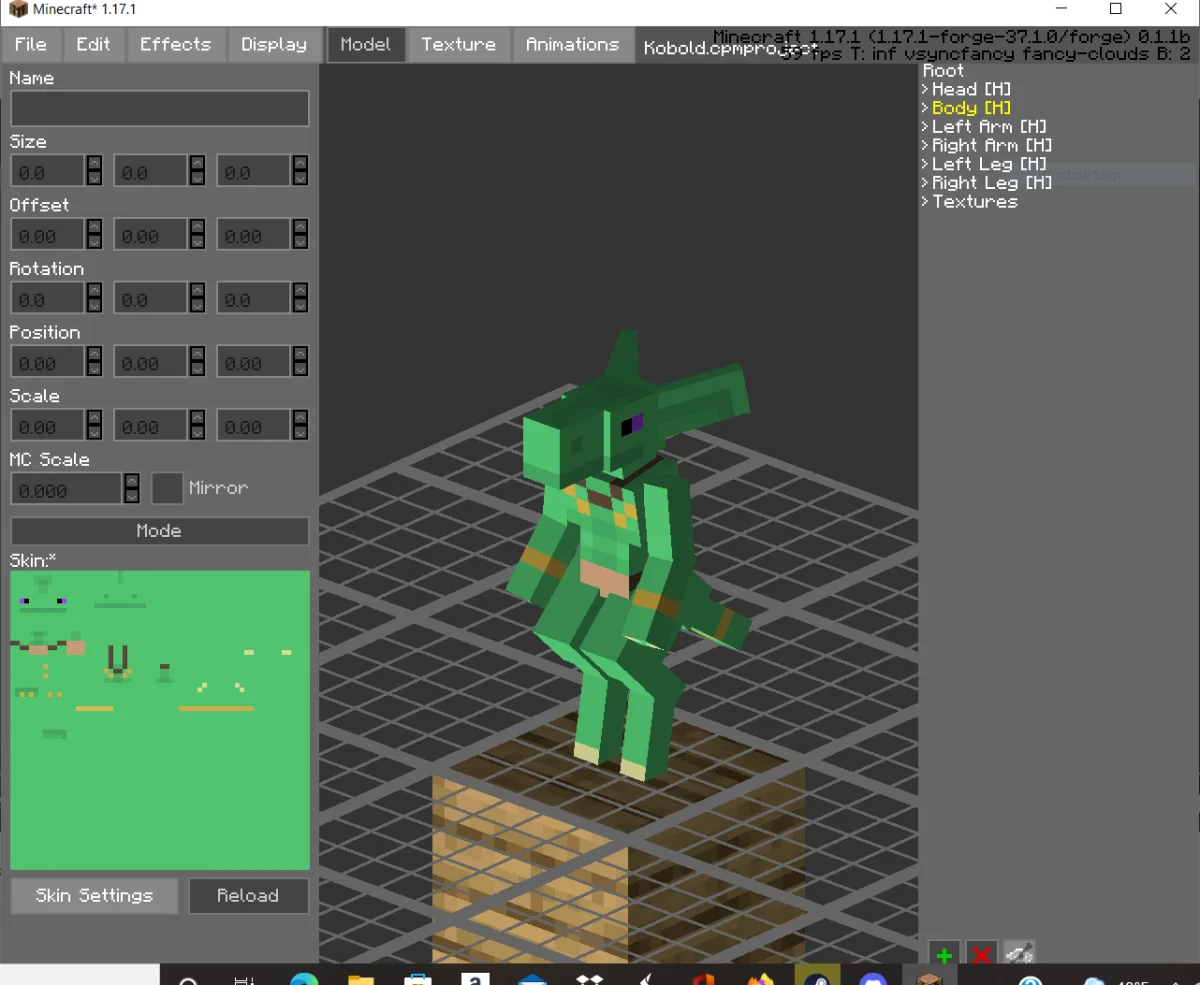
Task: Decrease the second Scale value with down arrow
Action: coord(197,433)
